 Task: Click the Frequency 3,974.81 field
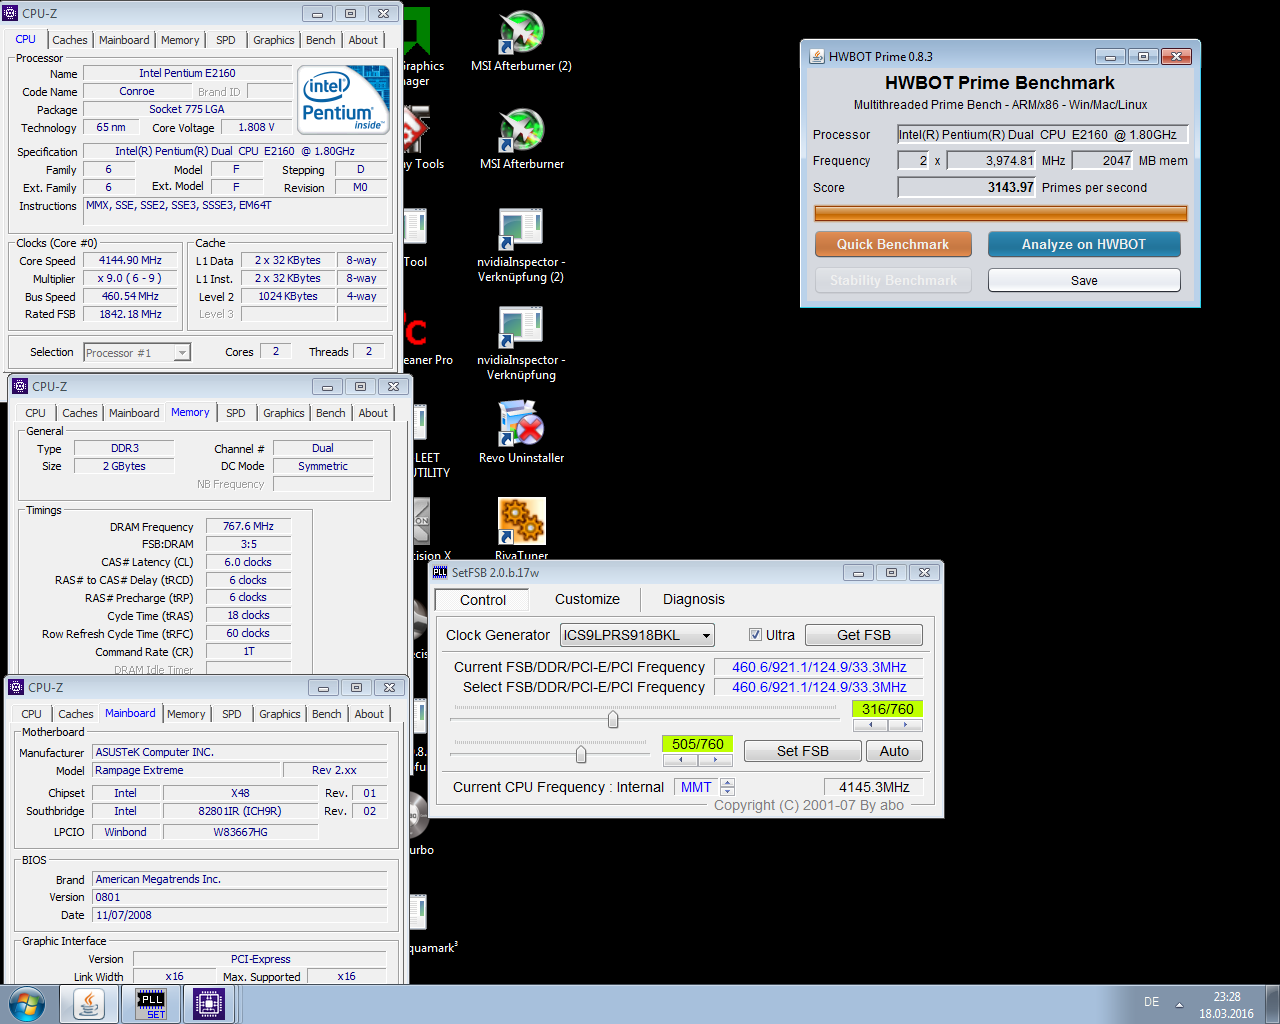(x=991, y=160)
